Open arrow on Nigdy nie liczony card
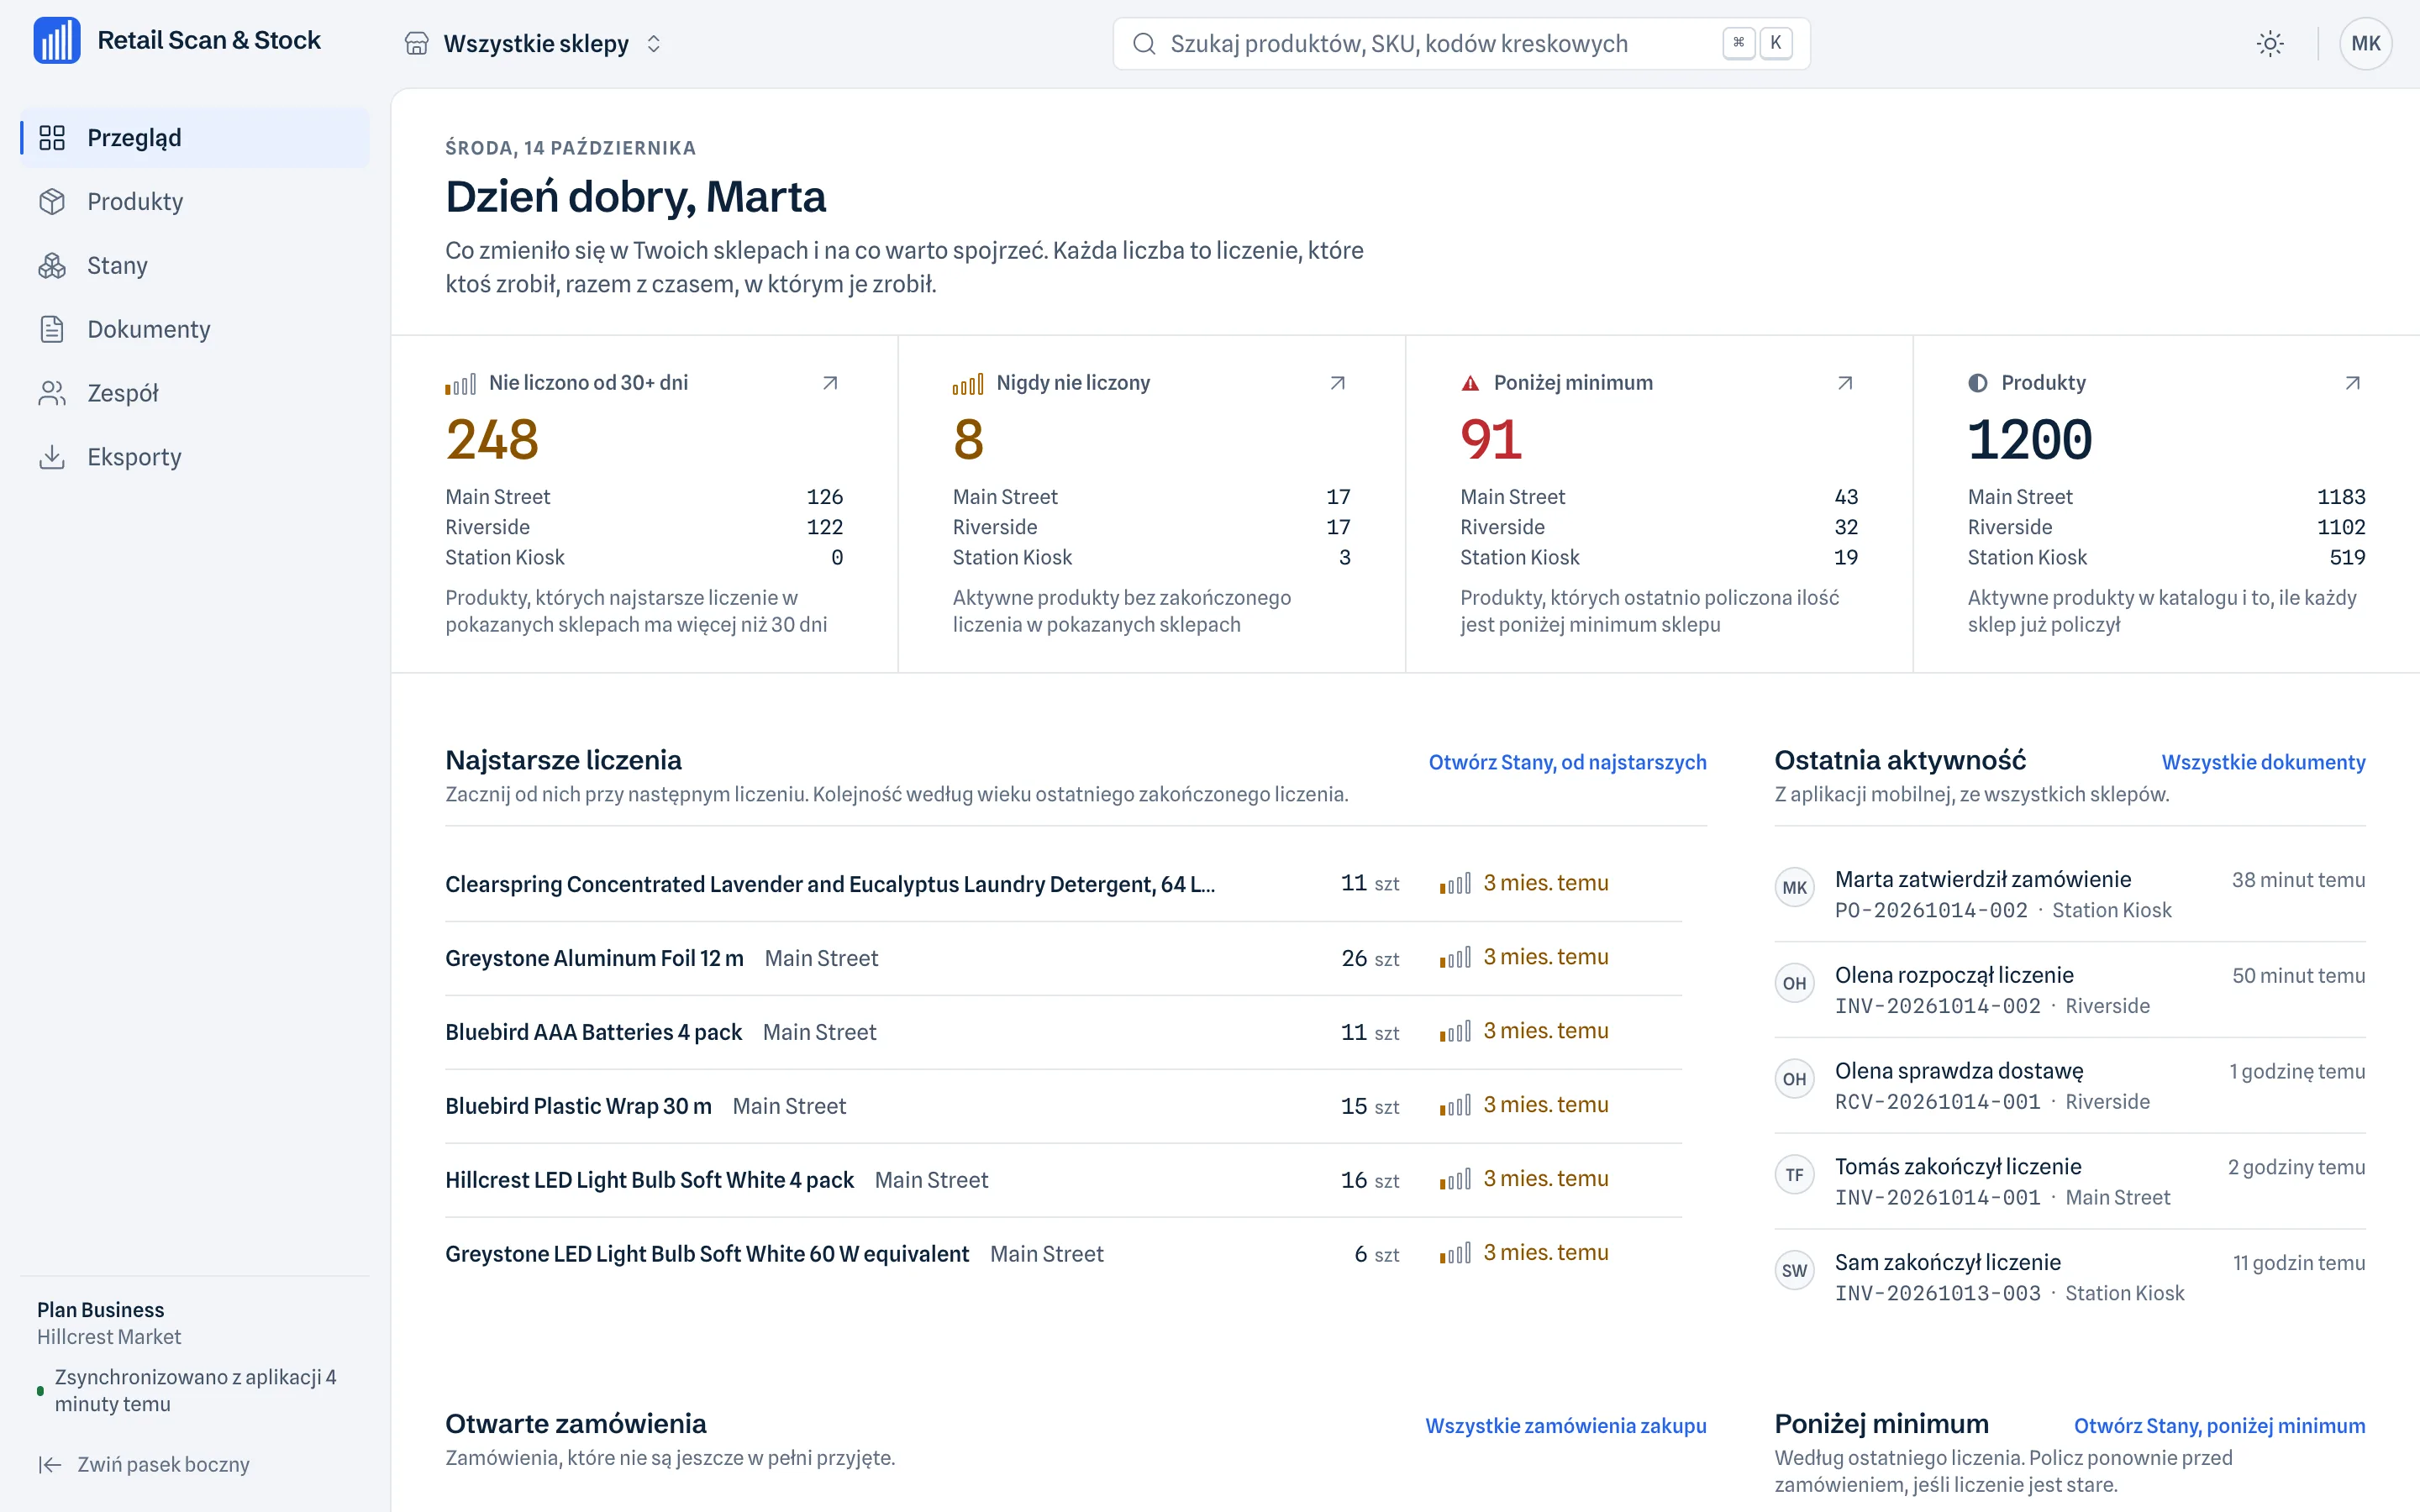 pos(1338,383)
